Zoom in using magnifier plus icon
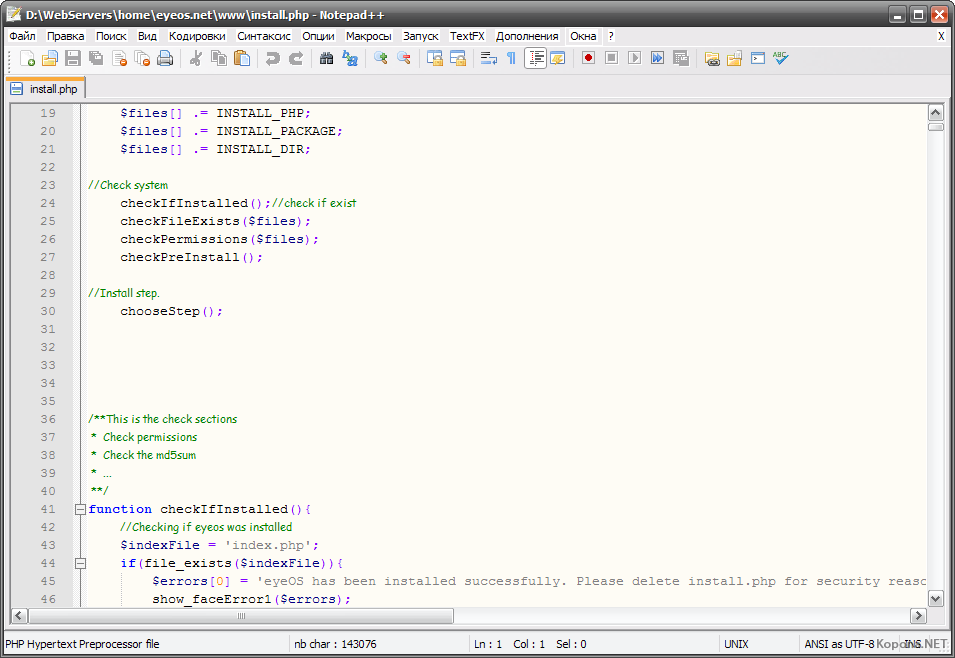This screenshot has width=955, height=658. click(381, 58)
